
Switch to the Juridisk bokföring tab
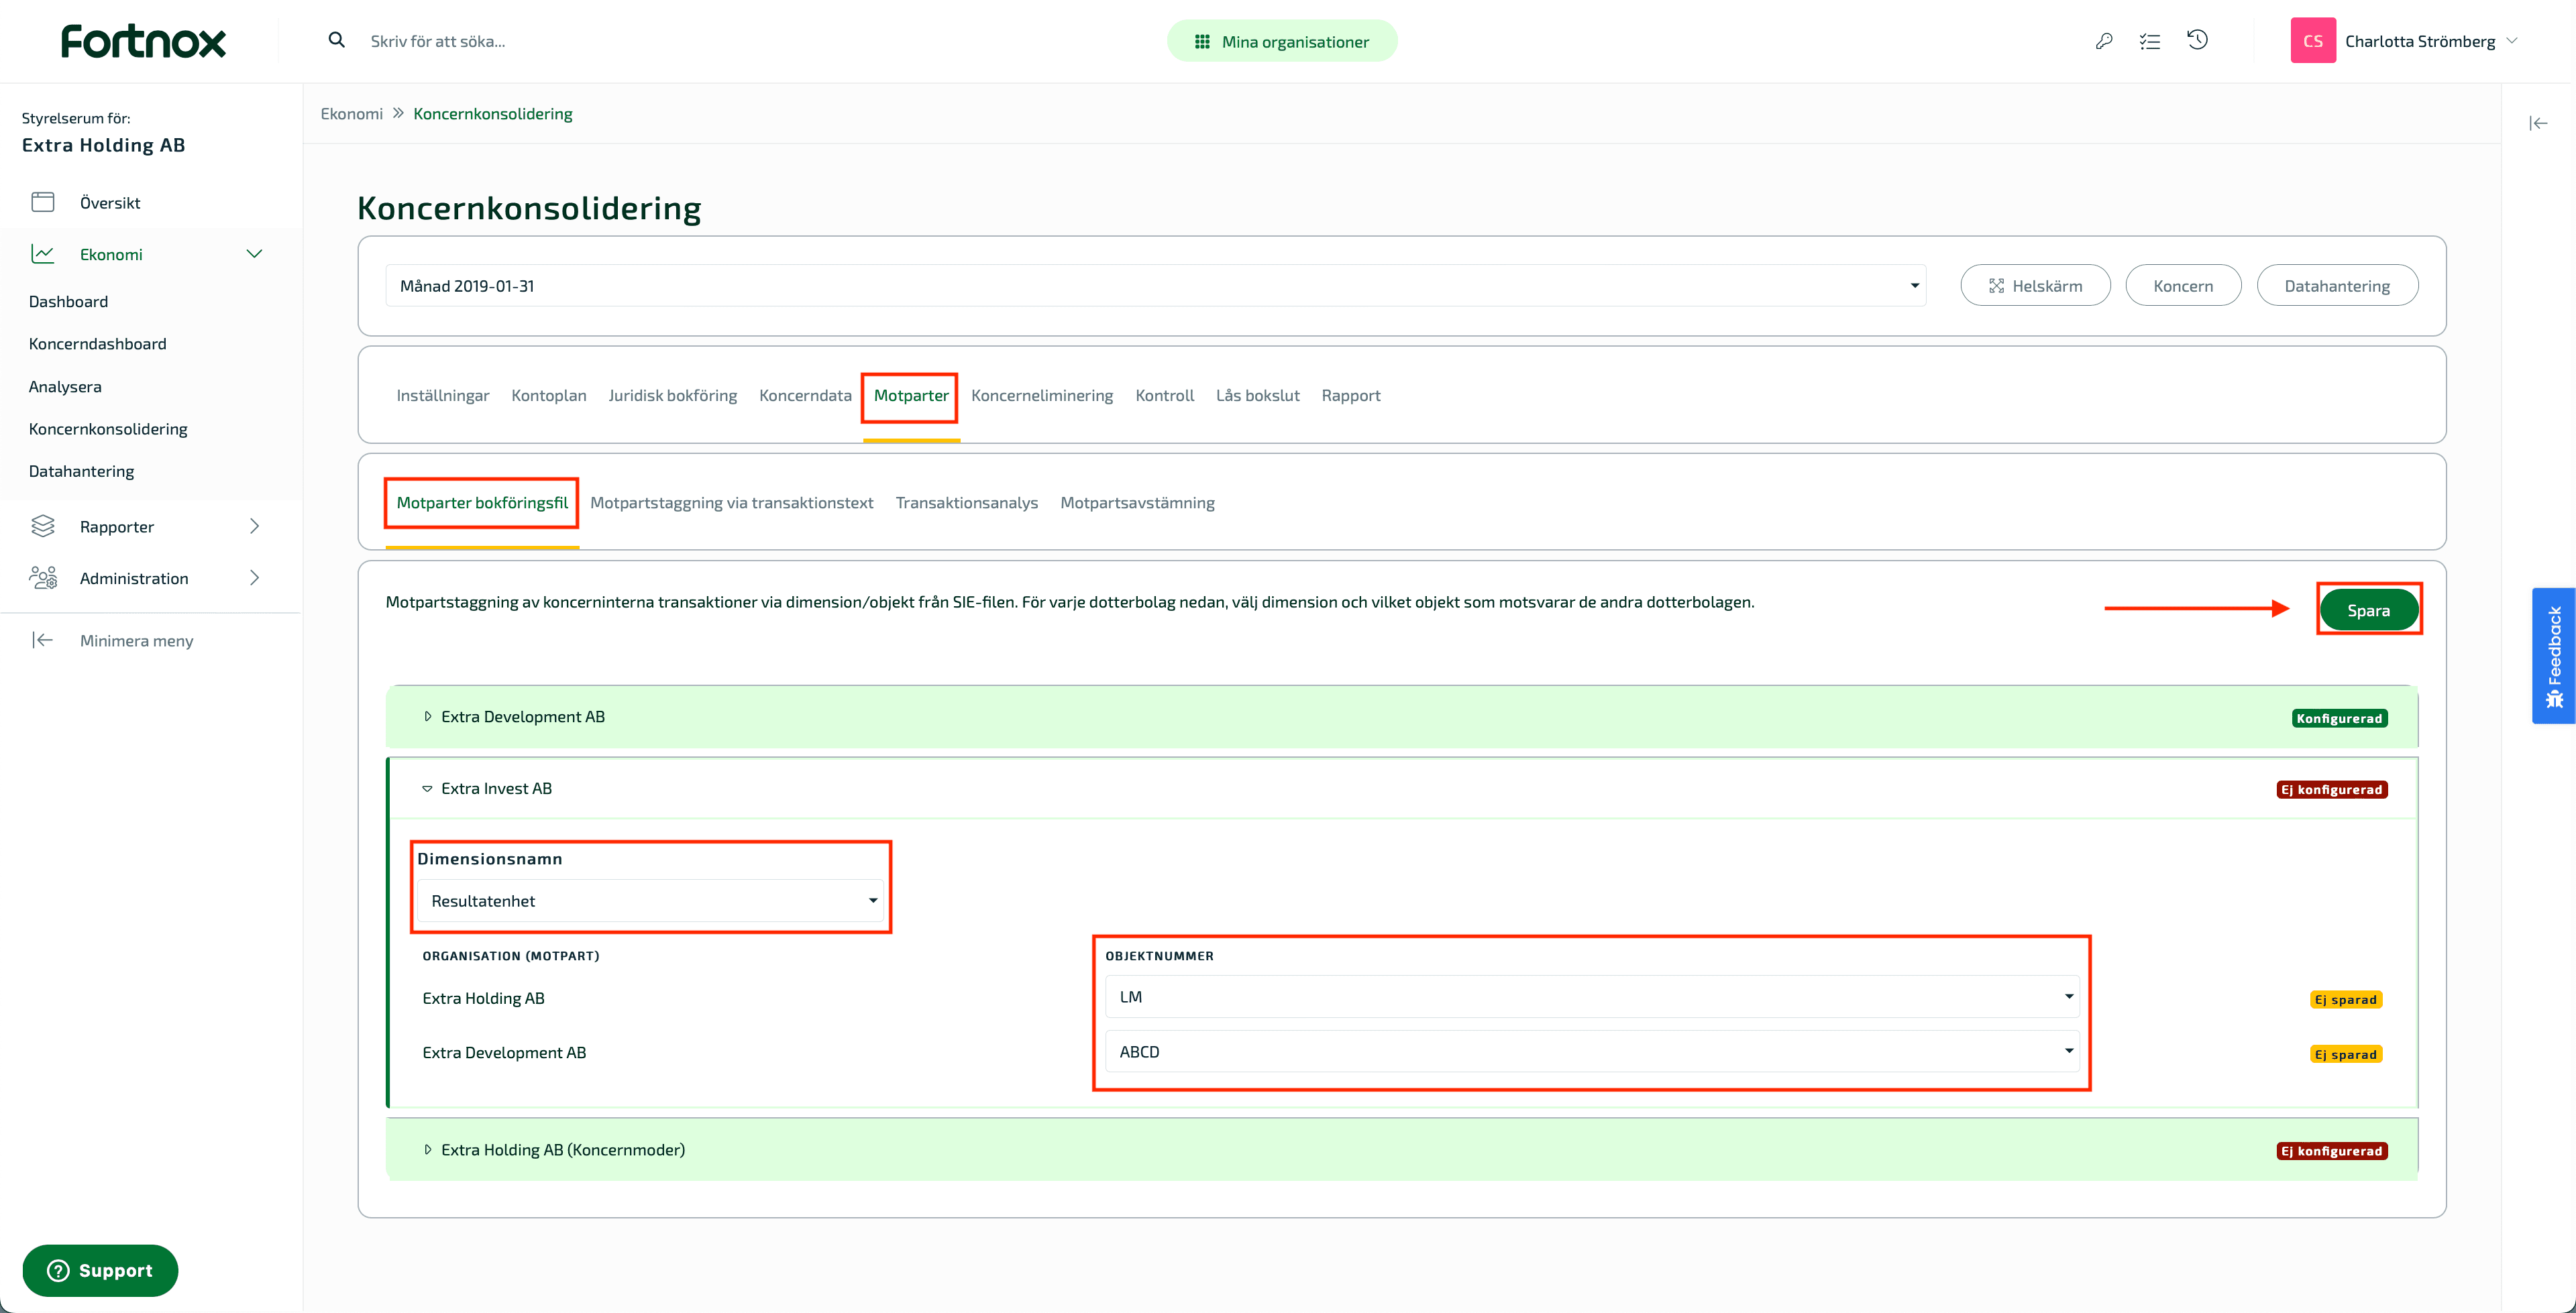coord(672,395)
